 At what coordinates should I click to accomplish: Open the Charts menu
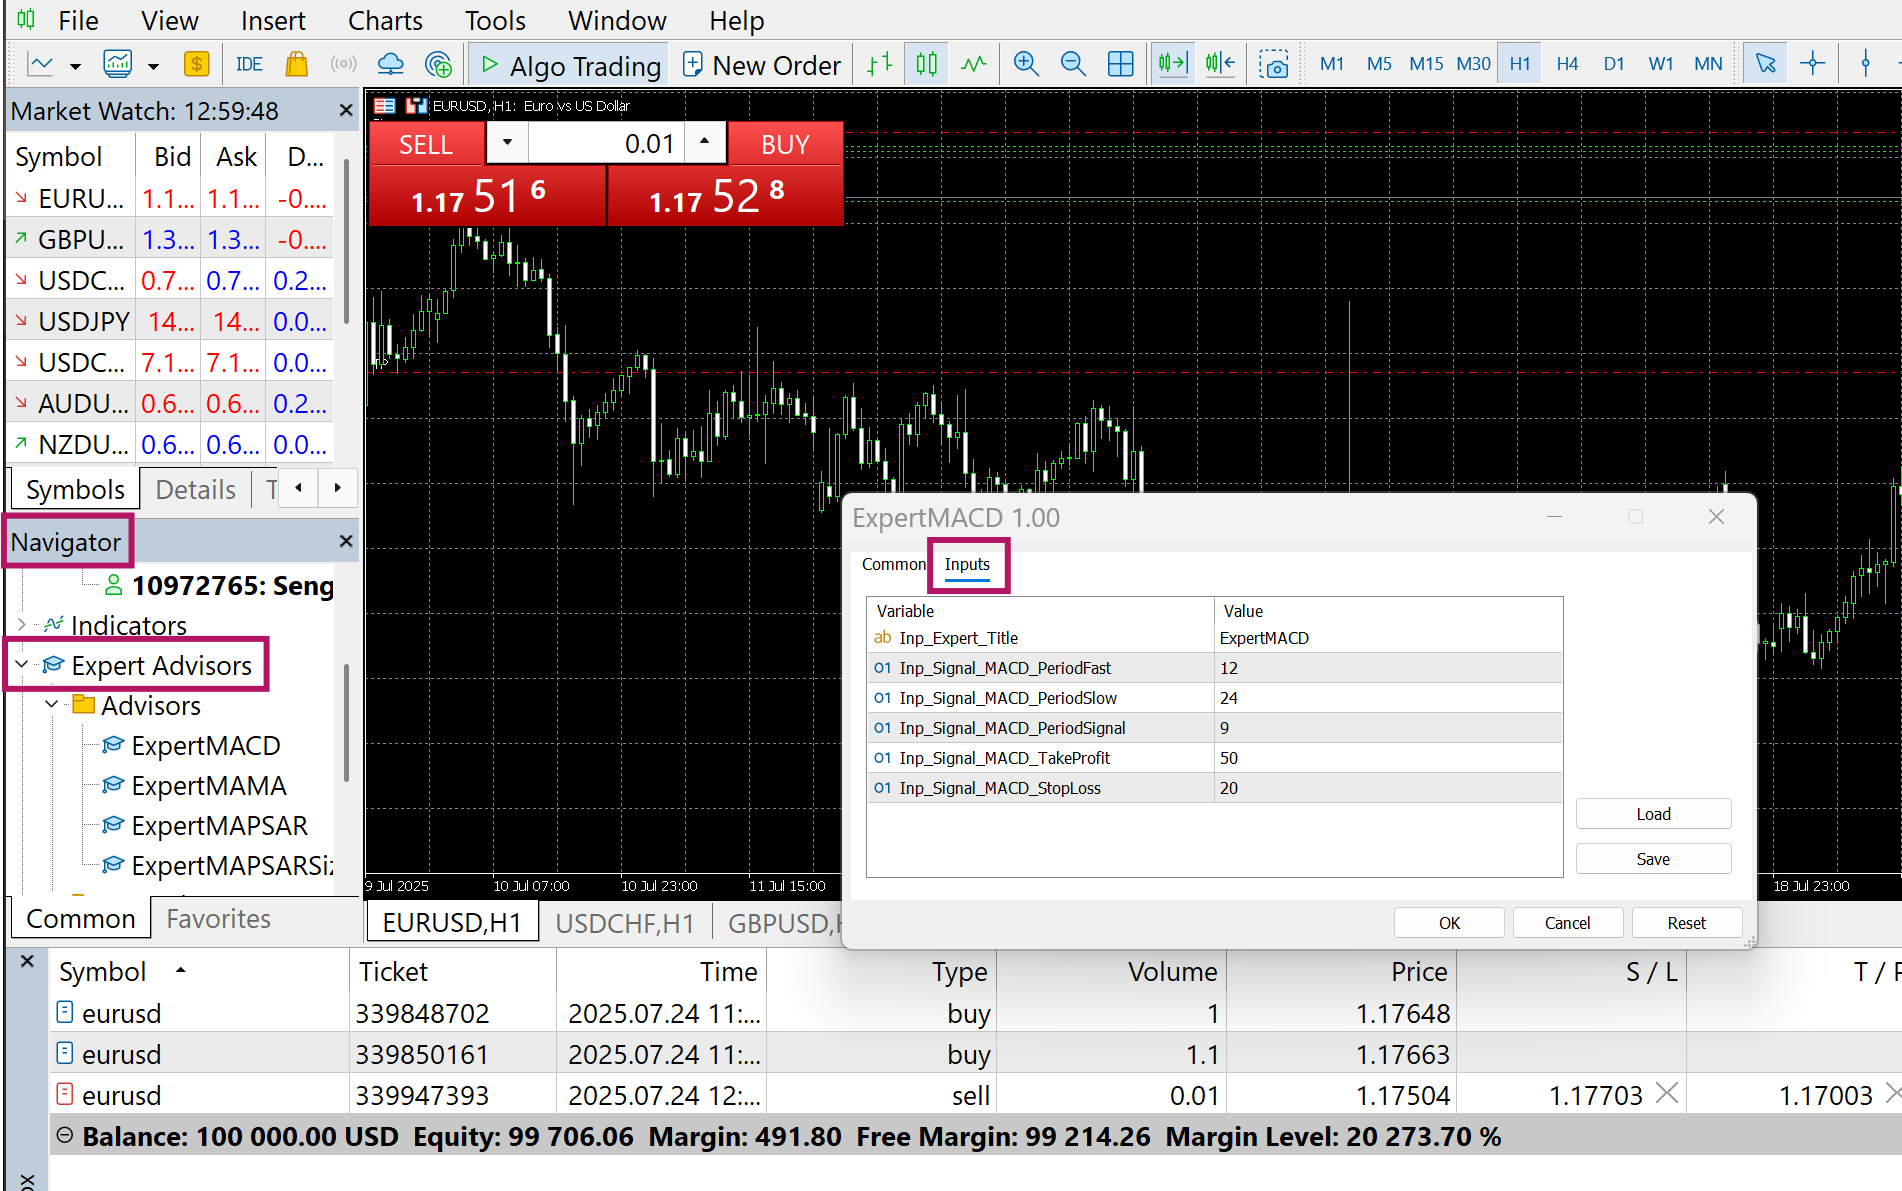[x=385, y=20]
